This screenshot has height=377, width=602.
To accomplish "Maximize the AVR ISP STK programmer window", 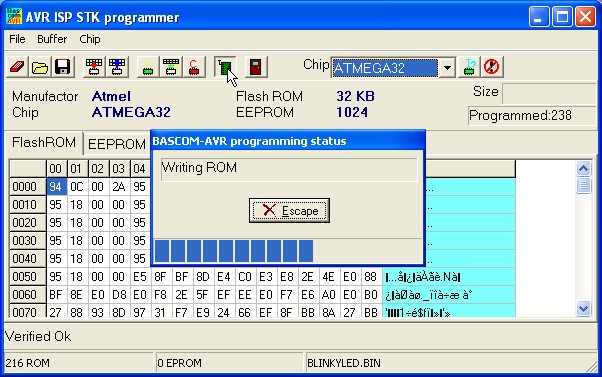I will [x=562, y=17].
